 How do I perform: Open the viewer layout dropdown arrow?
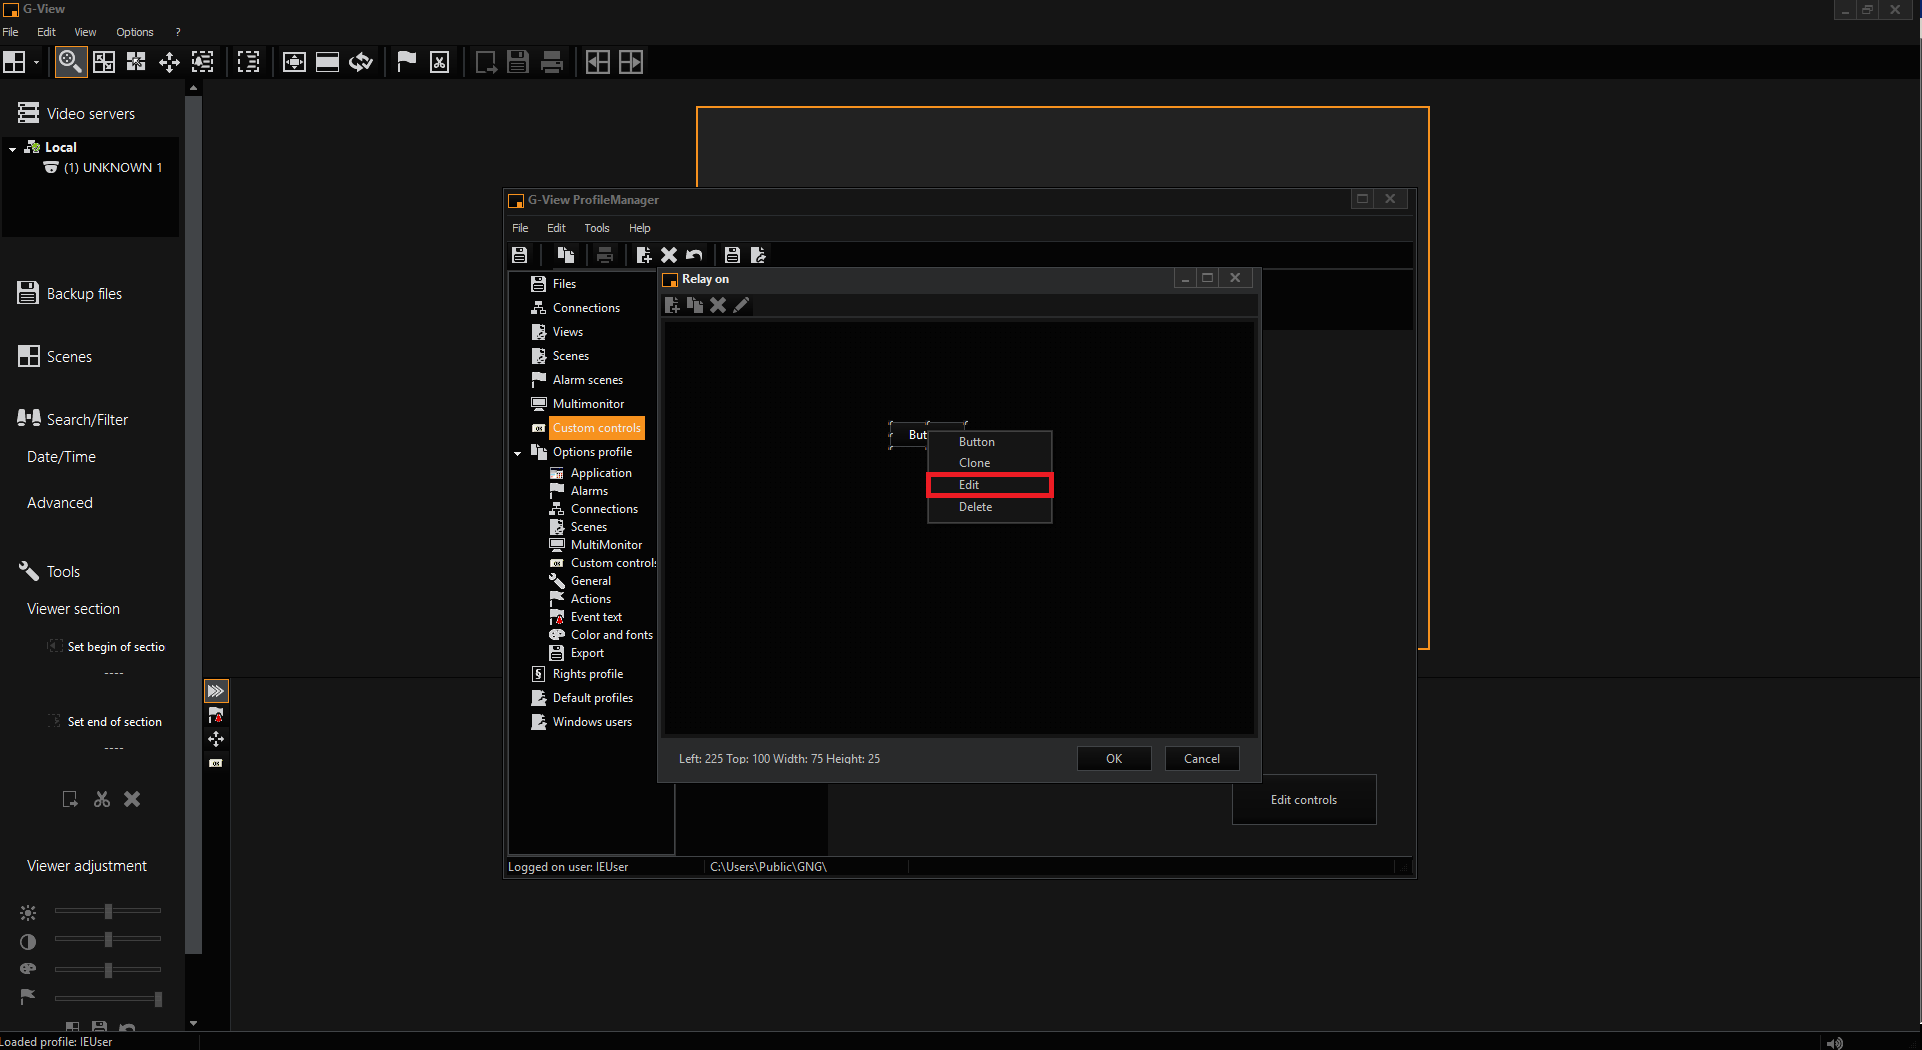point(36,62)
